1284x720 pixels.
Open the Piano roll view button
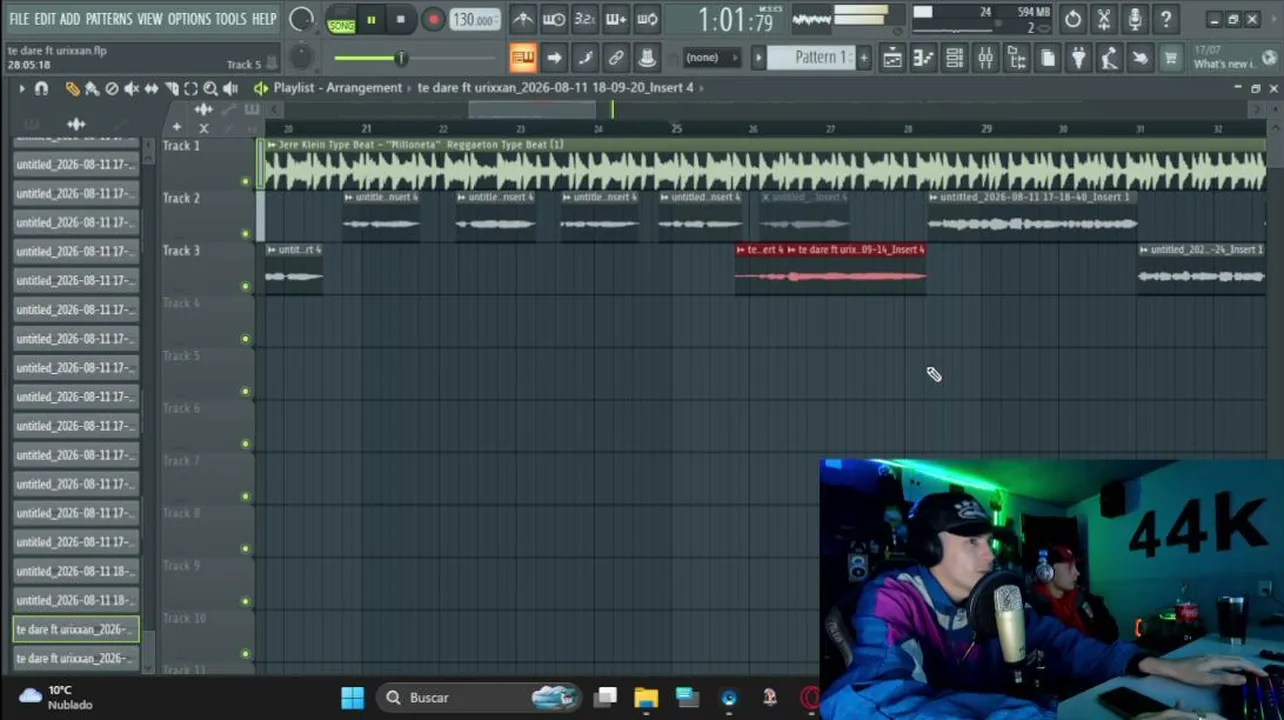coord(923,58)
